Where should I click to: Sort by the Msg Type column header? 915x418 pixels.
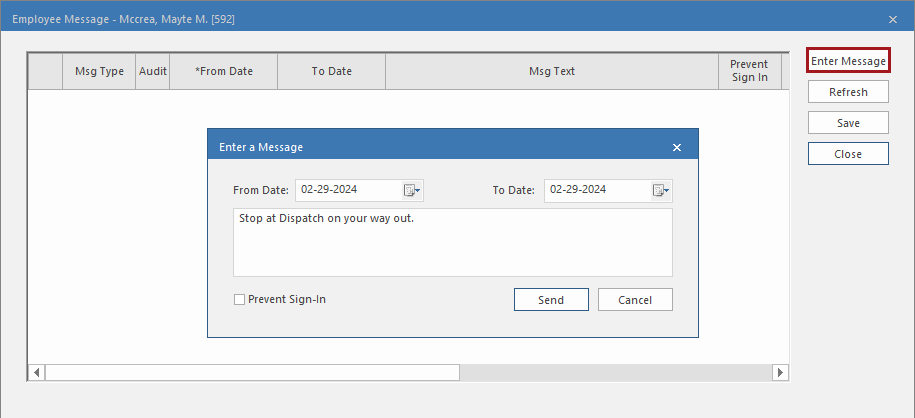99,71
